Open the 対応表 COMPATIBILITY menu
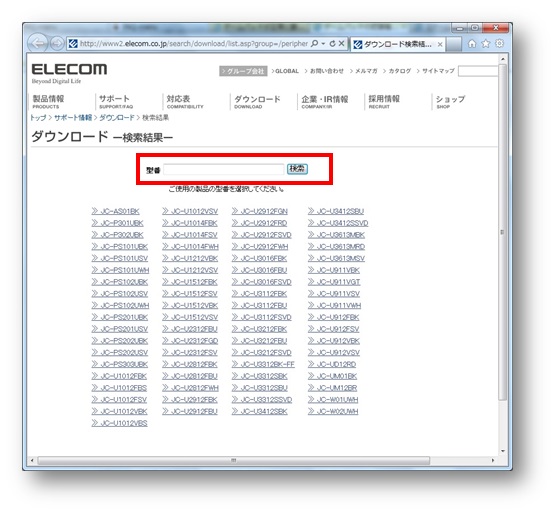The width and height of the screenshot is (555, 513). tap(185, 102)
